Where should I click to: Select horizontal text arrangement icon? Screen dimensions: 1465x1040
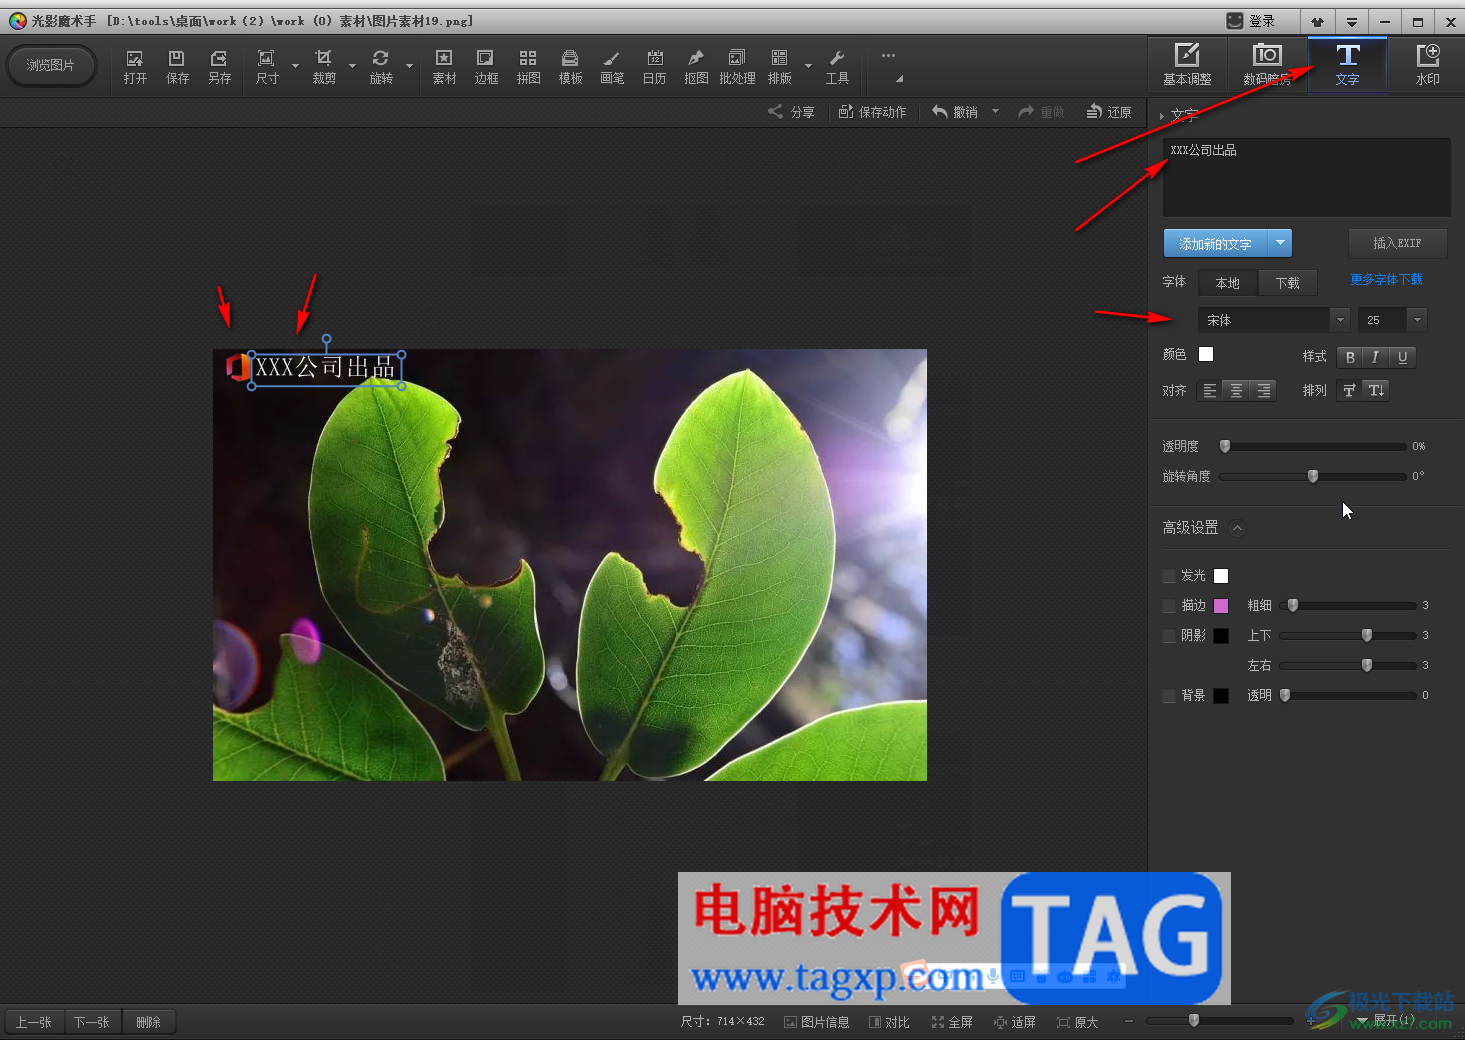pos(1350,391)
